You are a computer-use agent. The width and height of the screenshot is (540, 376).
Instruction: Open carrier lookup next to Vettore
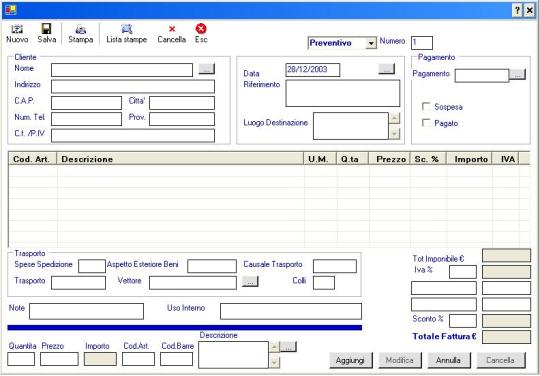click(x=250, y=281)
